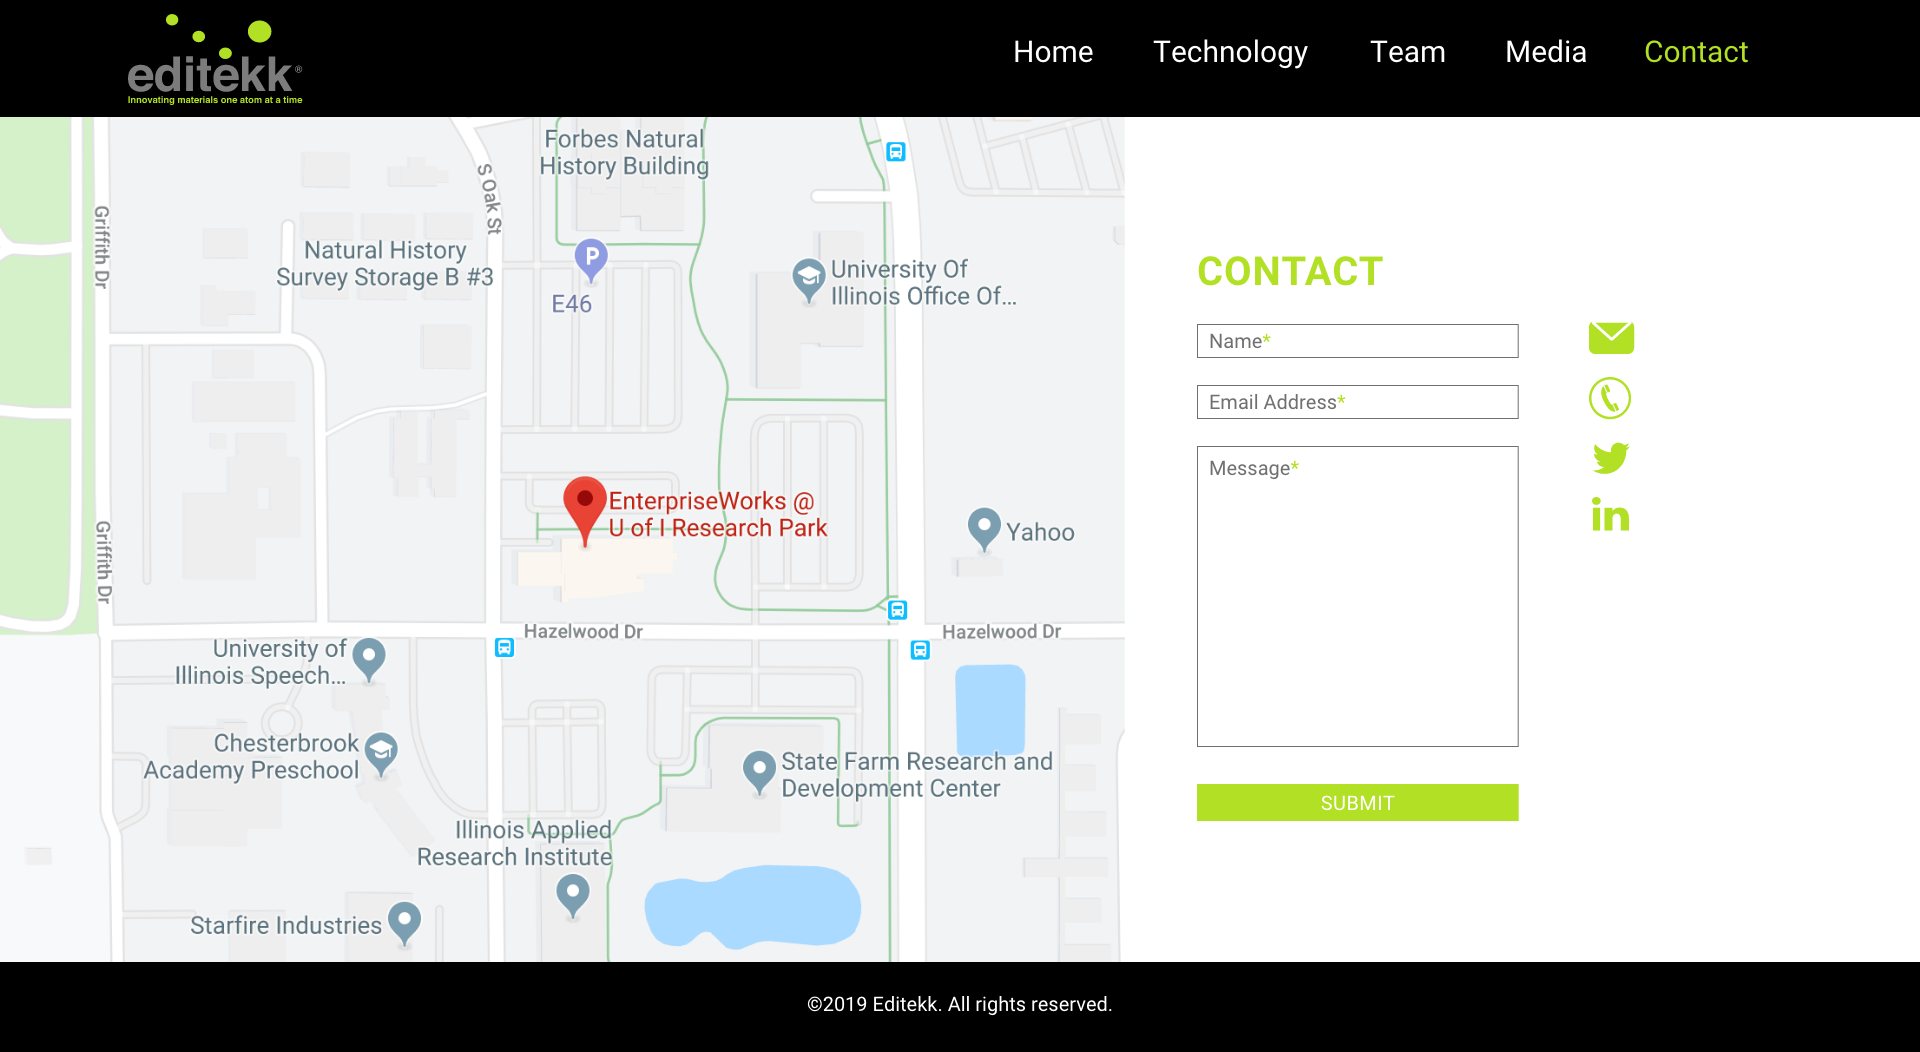Click the bus stop icon near Forbes building
Viewport: 1920px width, 1052px height.
coord(896,152)
